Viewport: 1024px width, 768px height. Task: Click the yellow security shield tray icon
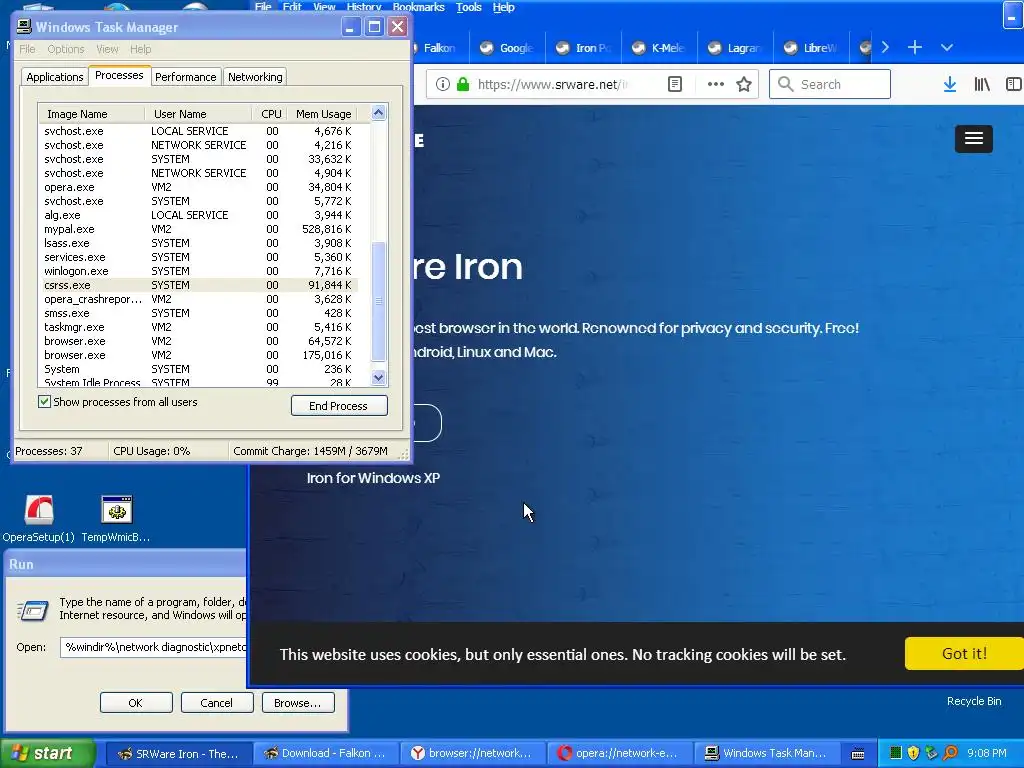914,753
